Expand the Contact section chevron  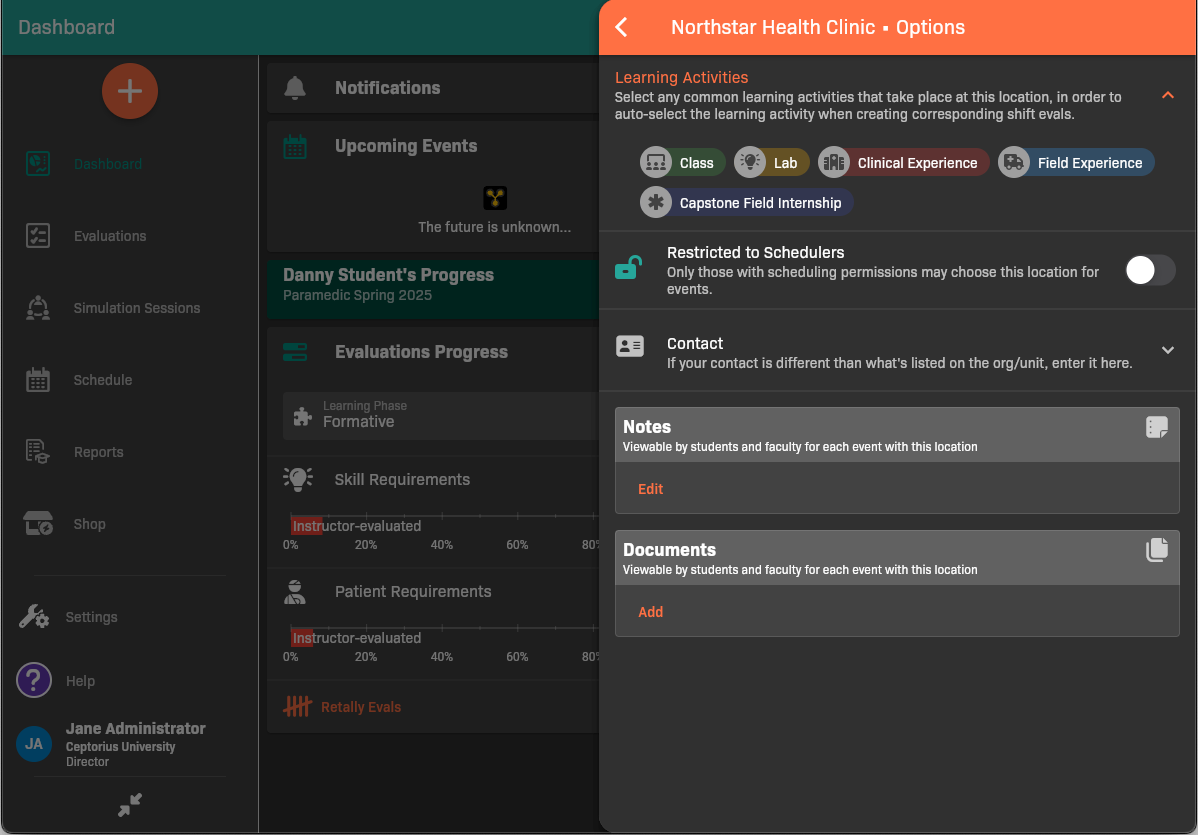[1167, 350]
